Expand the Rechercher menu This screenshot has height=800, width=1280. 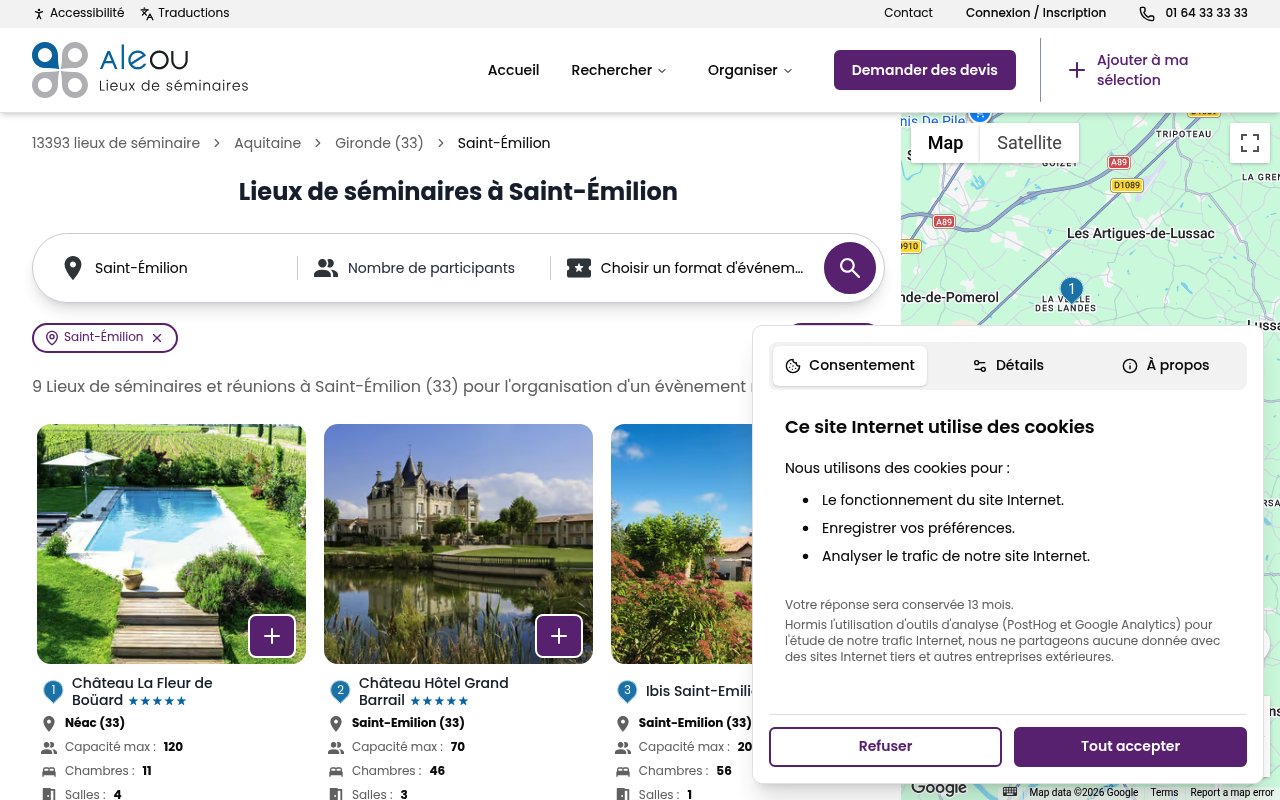click(x=619, y=70)
